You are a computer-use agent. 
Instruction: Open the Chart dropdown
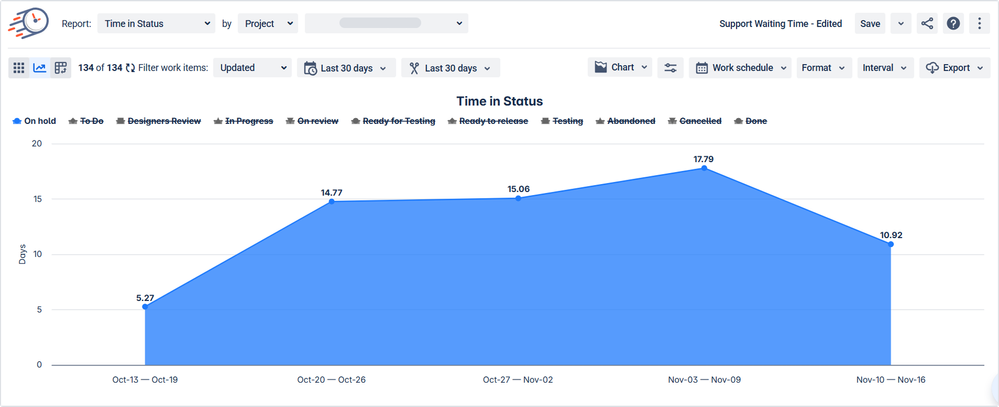(x=620, y=68)
